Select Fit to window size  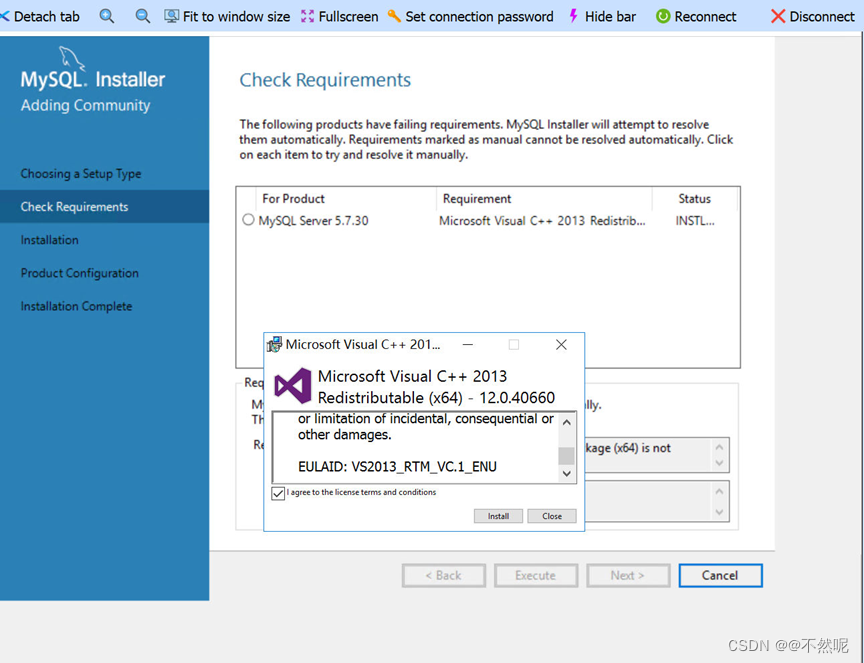click(227, 17)
